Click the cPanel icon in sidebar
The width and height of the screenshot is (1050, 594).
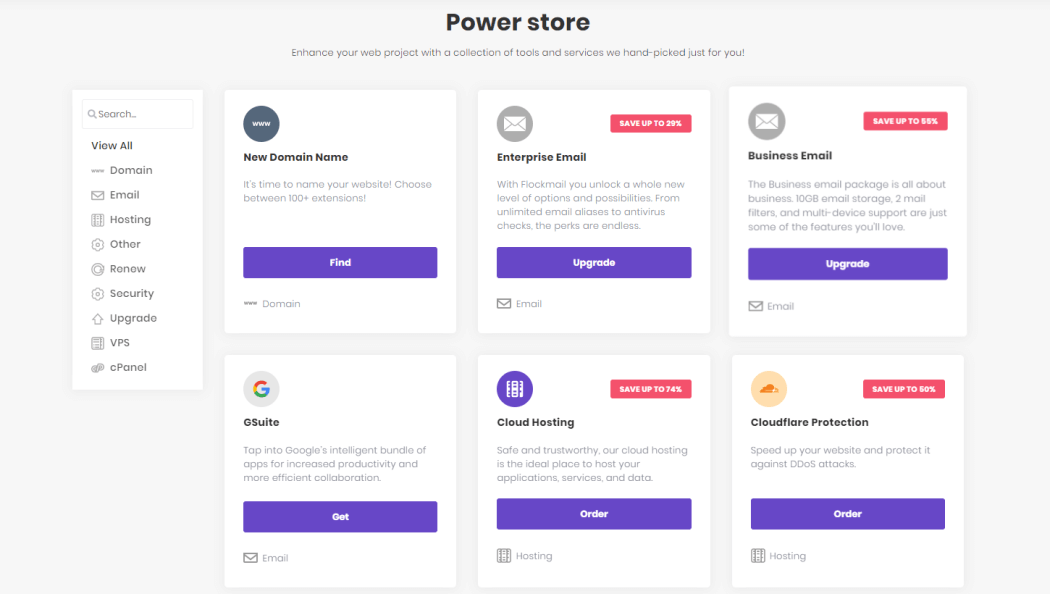click(x=98, y=368)
